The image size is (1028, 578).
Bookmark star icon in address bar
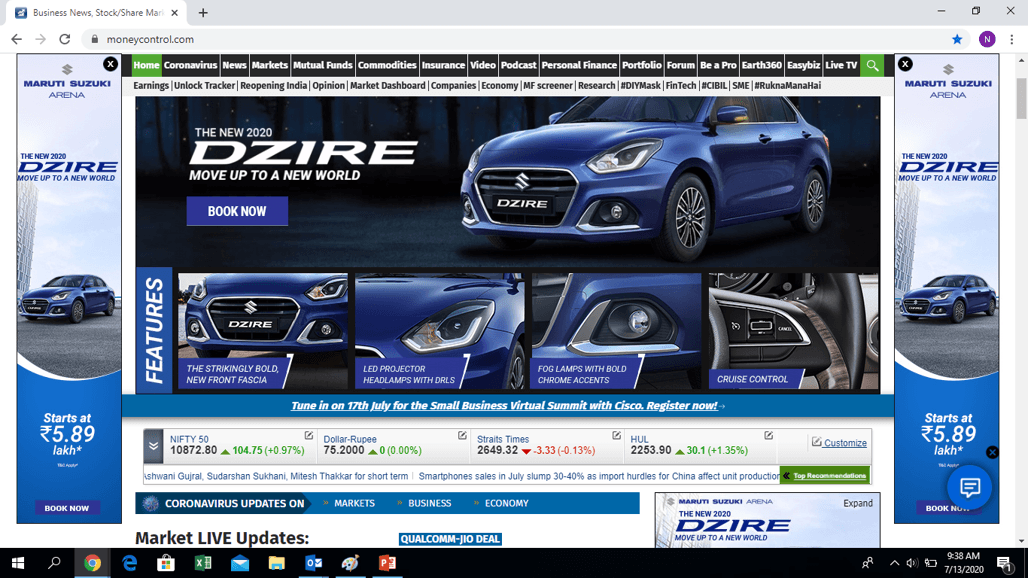(957, 39)
